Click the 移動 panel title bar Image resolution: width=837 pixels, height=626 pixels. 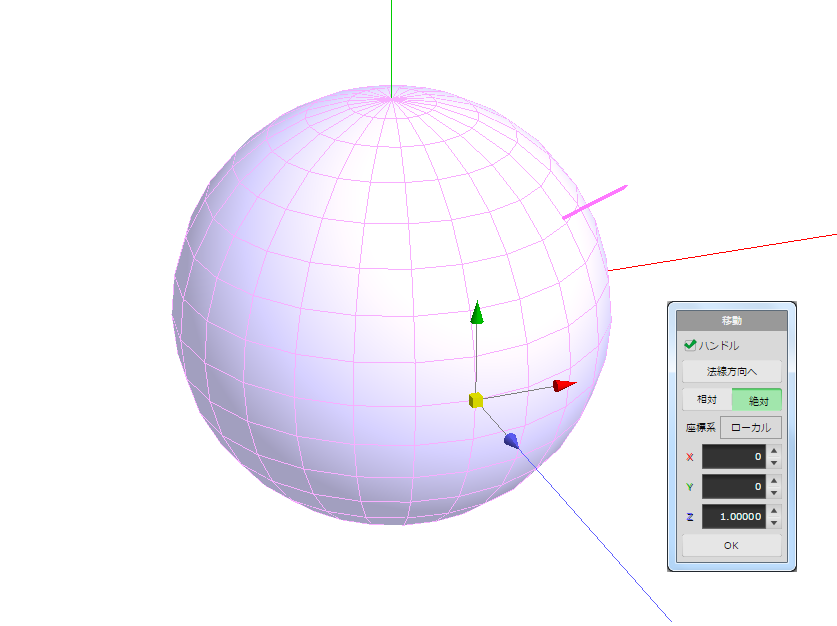click(731, 321)
